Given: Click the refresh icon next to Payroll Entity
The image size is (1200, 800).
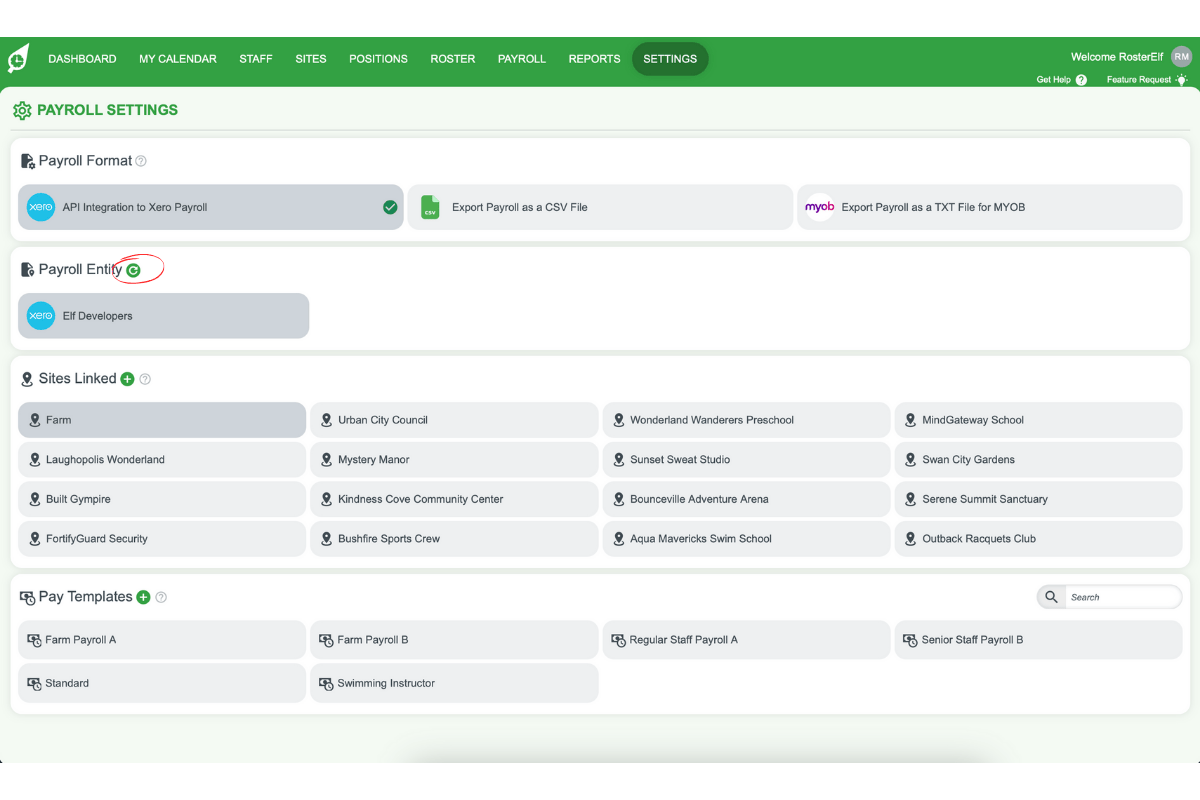Looking at the screenshot, I should [x=135, y=269].
